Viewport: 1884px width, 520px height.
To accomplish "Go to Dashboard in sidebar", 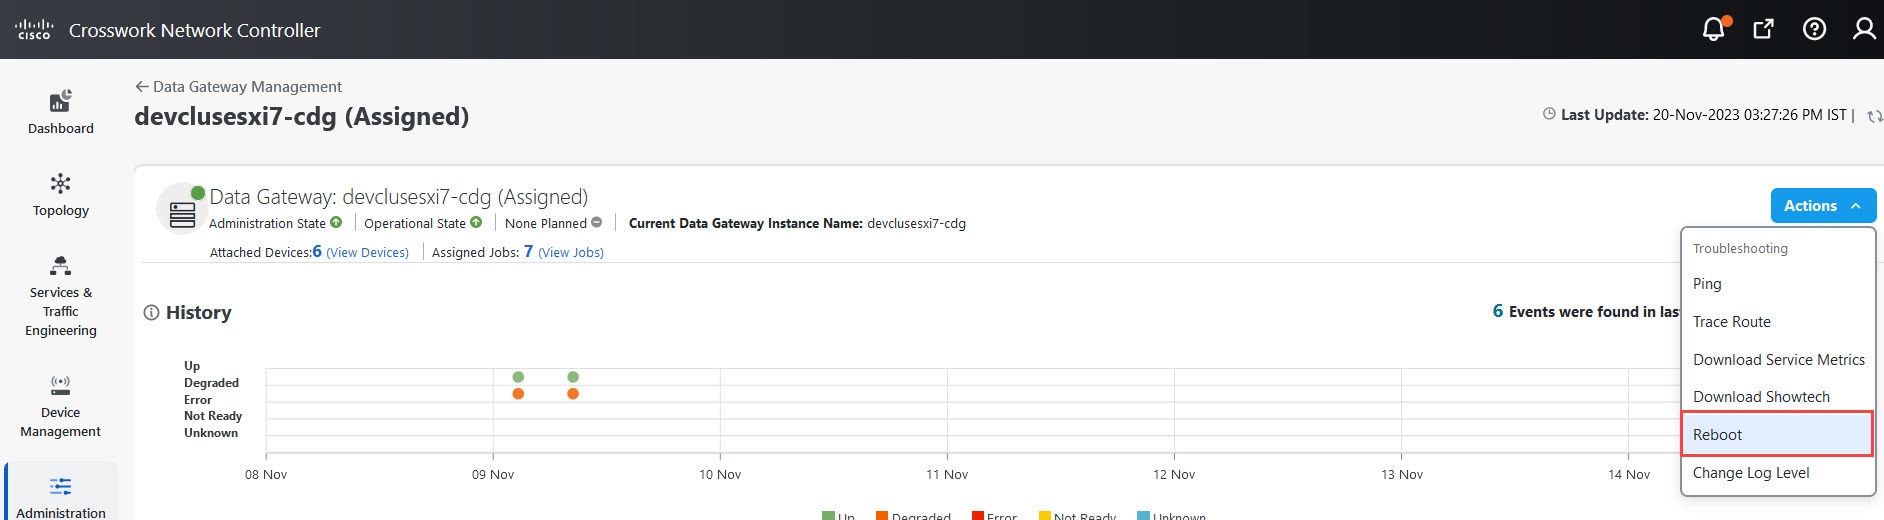I will pos(61,112).
